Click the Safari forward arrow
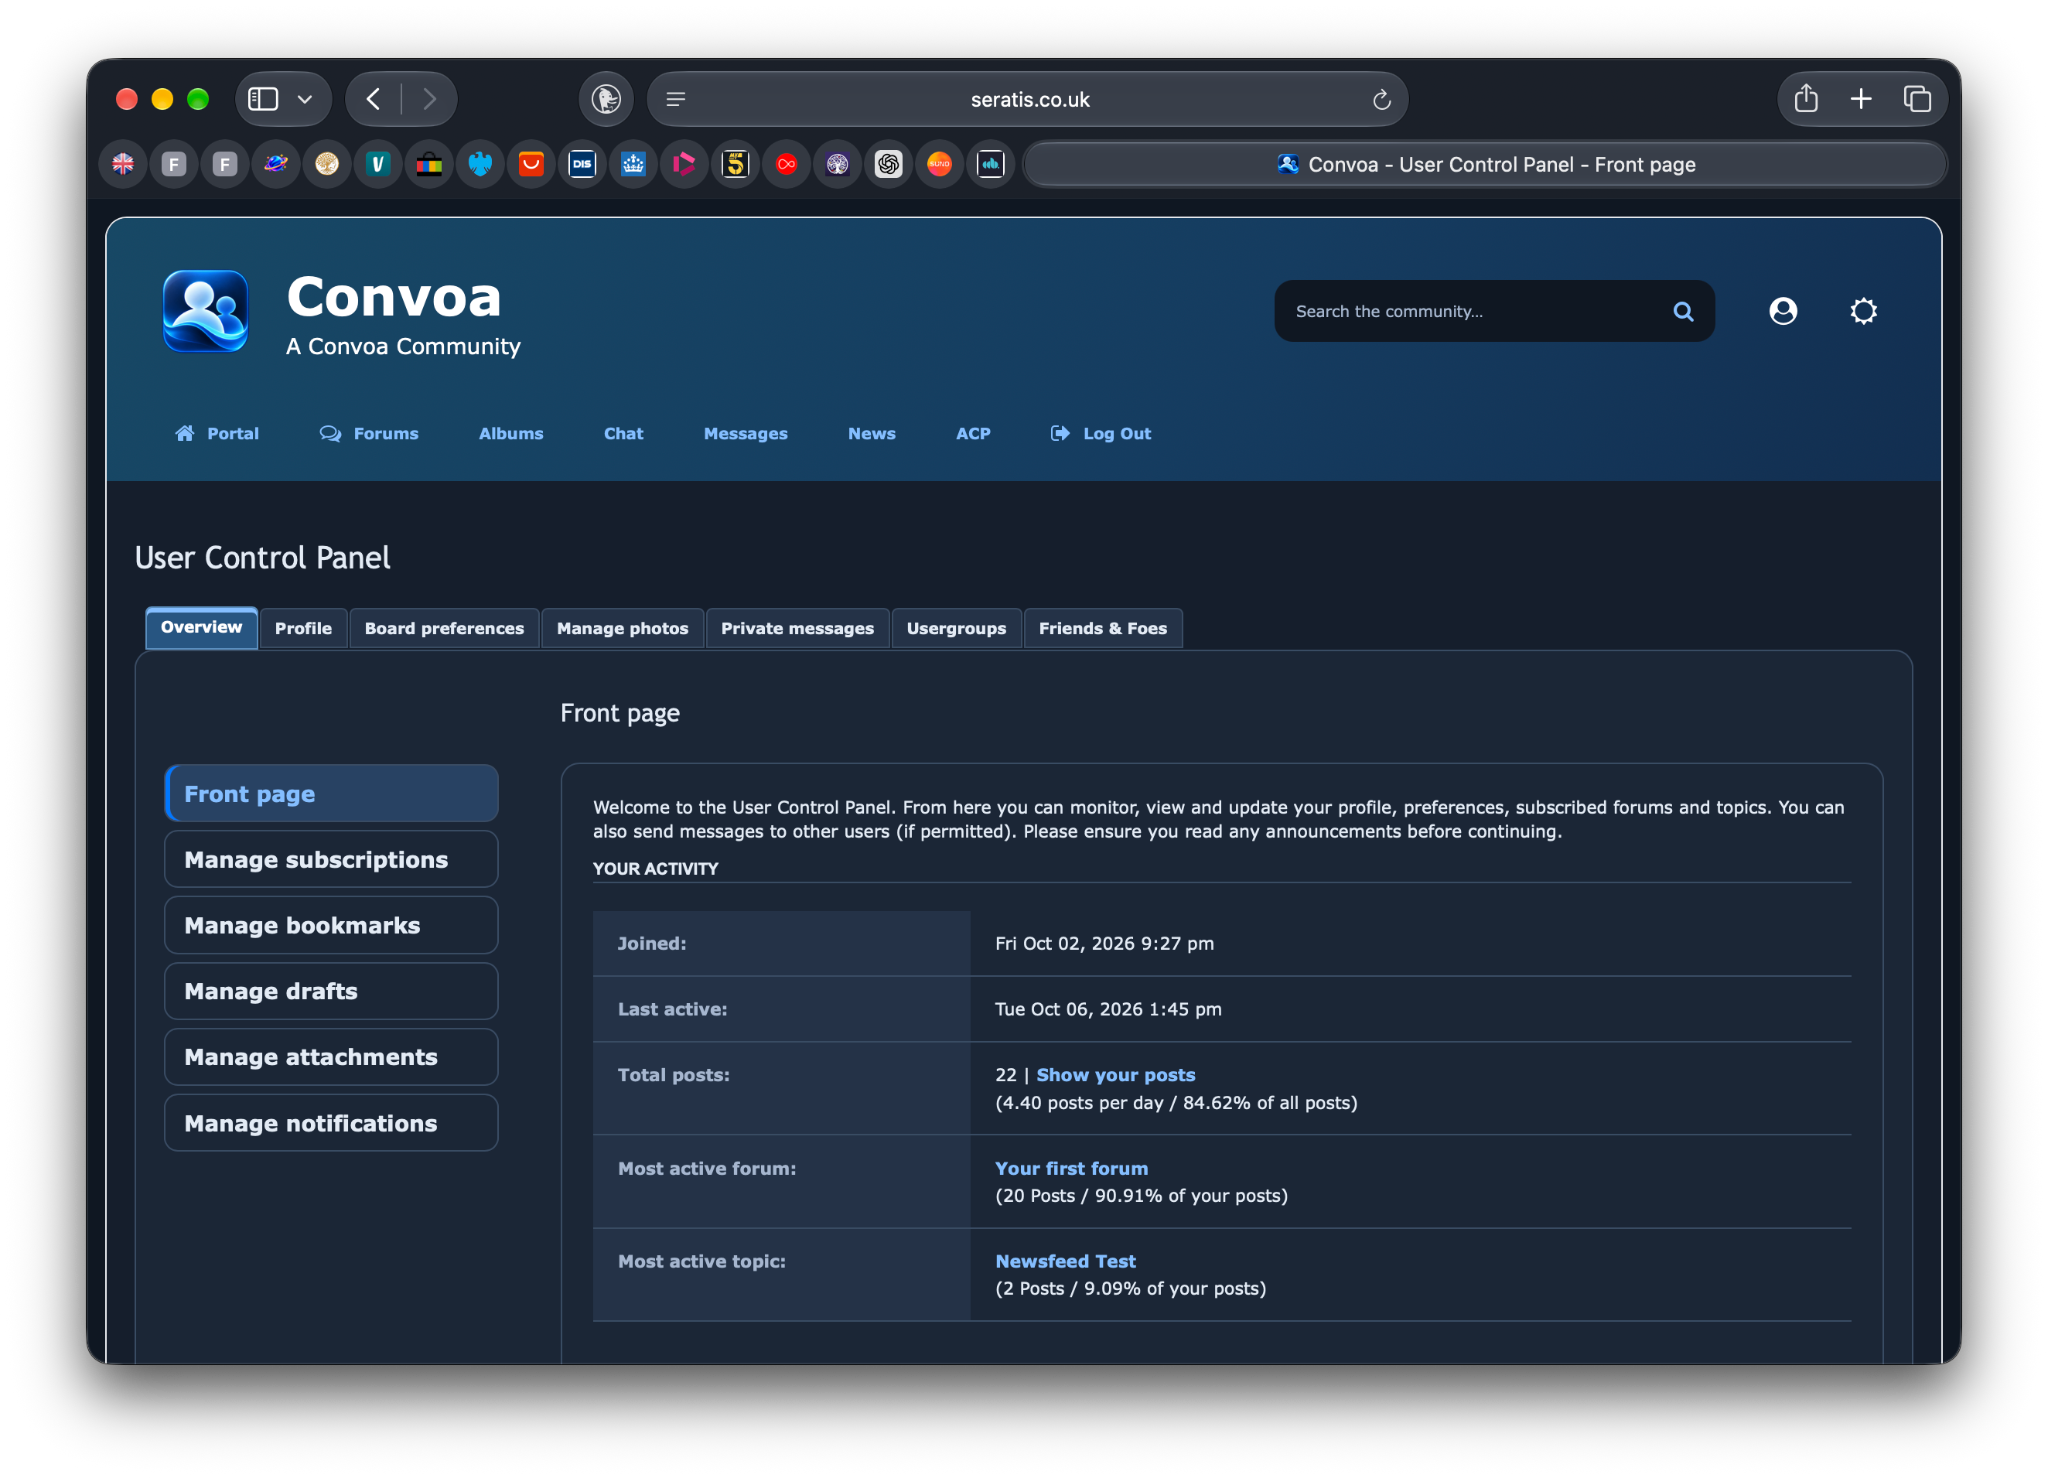Image resolution: width=2048 pixels, height=1478 pixels. pos(430,99)
